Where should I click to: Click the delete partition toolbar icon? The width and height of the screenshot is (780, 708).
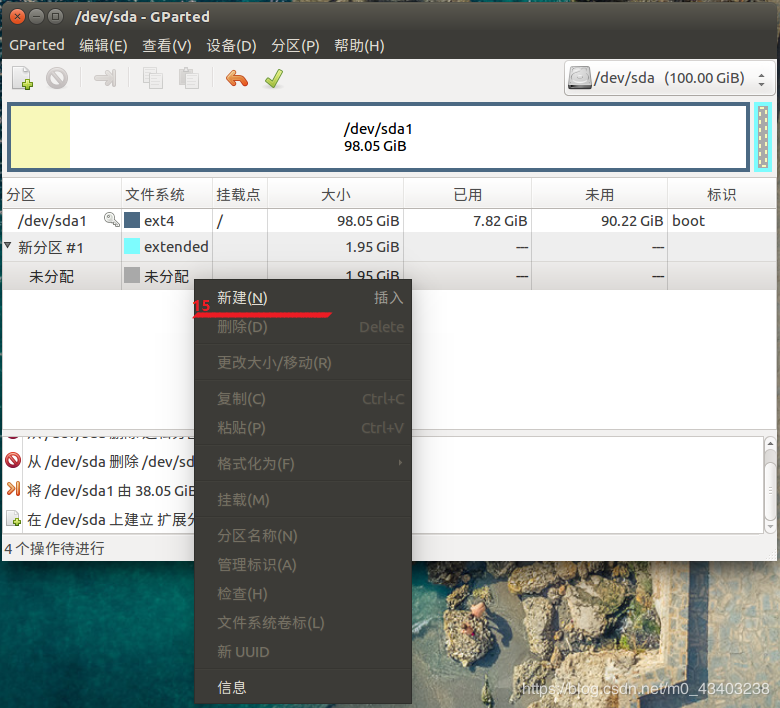(x=57, y=78)
